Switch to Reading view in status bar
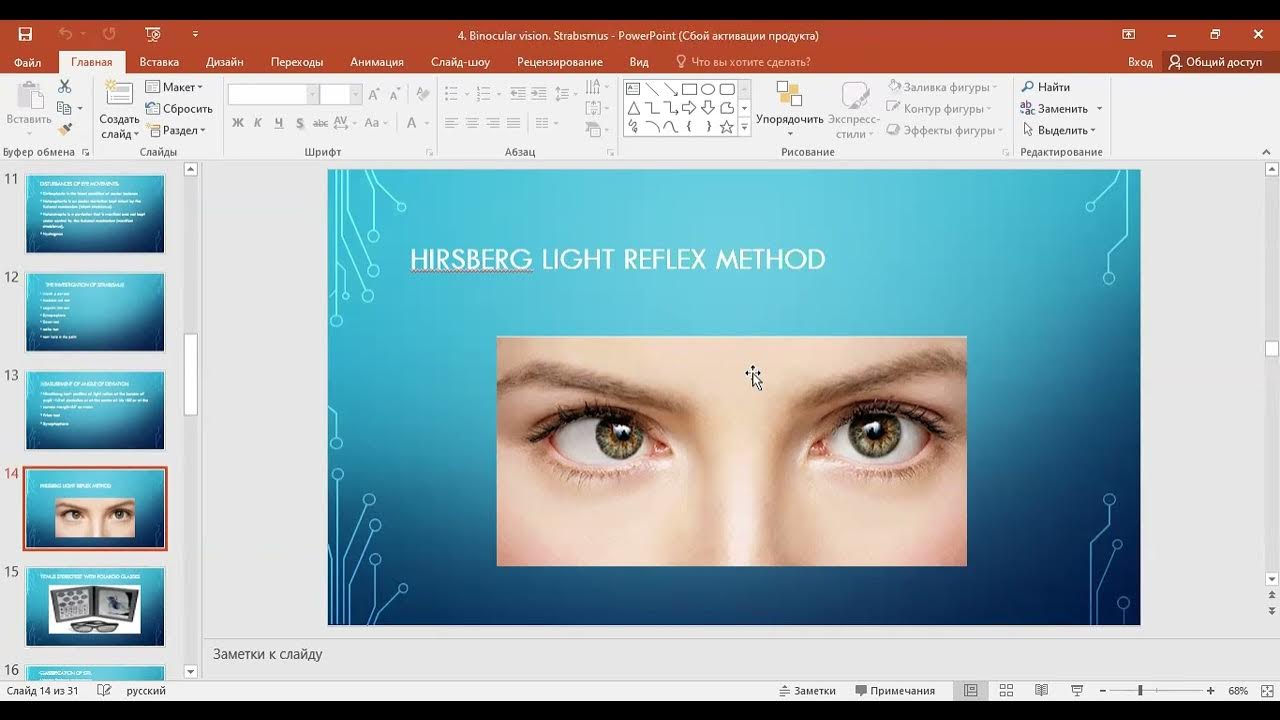 [x=1041, y=691]
